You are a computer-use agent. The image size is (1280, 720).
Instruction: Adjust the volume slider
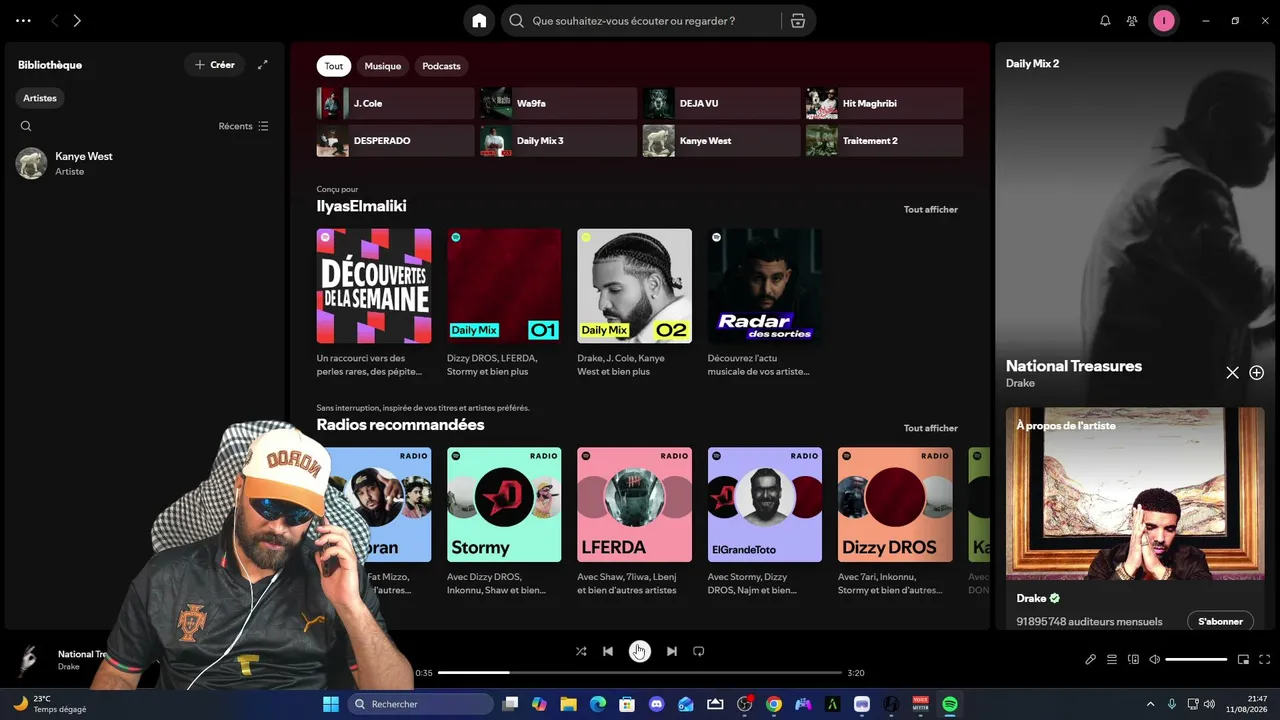[1196, 660]
